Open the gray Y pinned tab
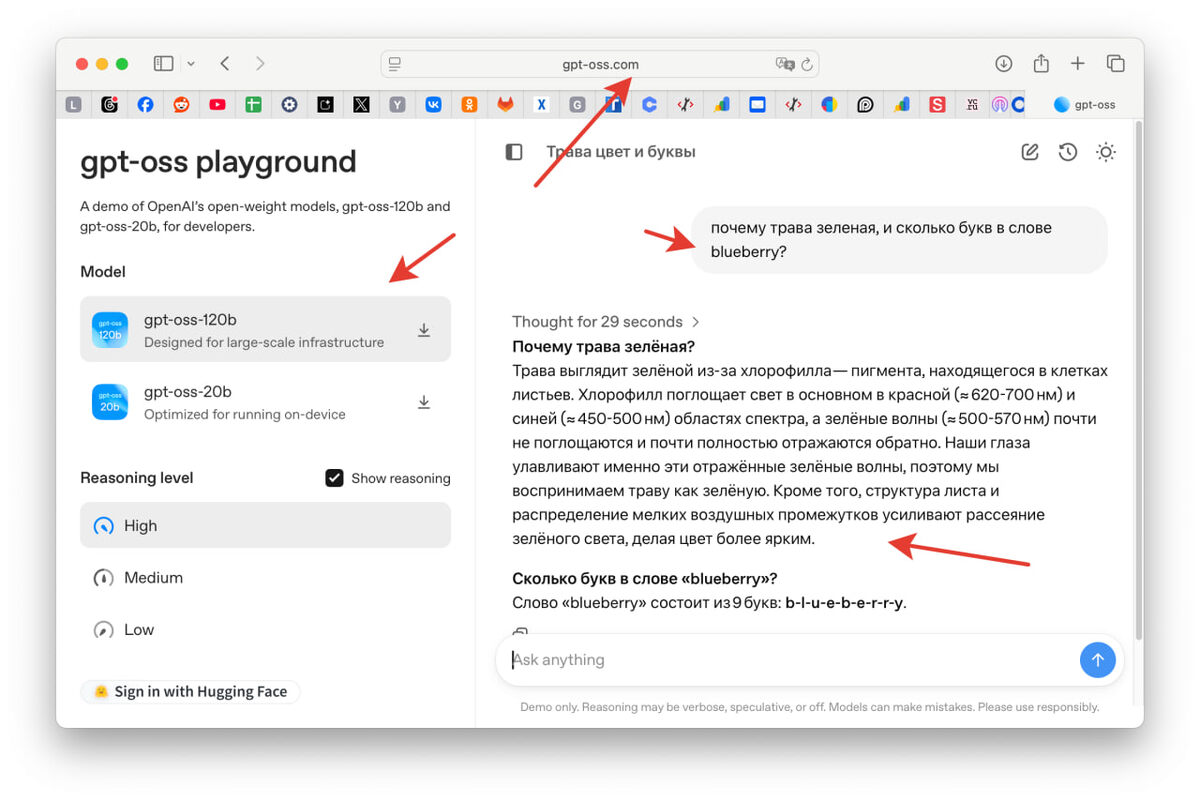1200x802 pixels. click(x=397, y=104)
